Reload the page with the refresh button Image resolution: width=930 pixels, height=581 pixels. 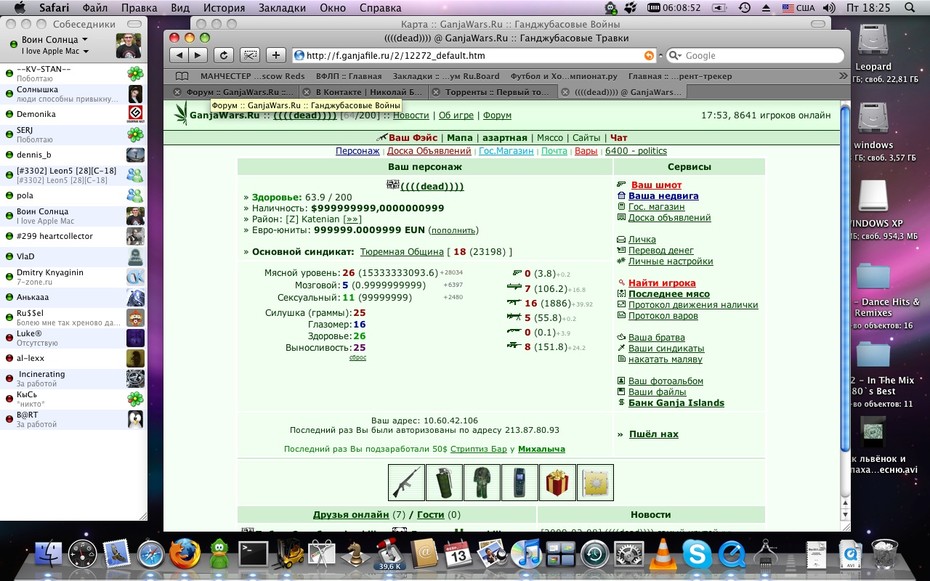tap(223, 55)
